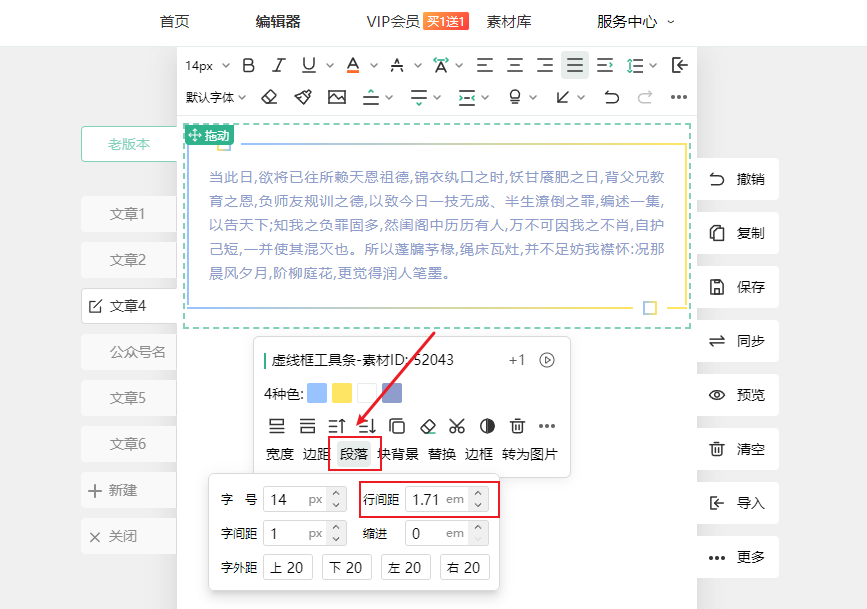Click 关闭 in left sidebar

pyautogui.click(x=128, y=536)
